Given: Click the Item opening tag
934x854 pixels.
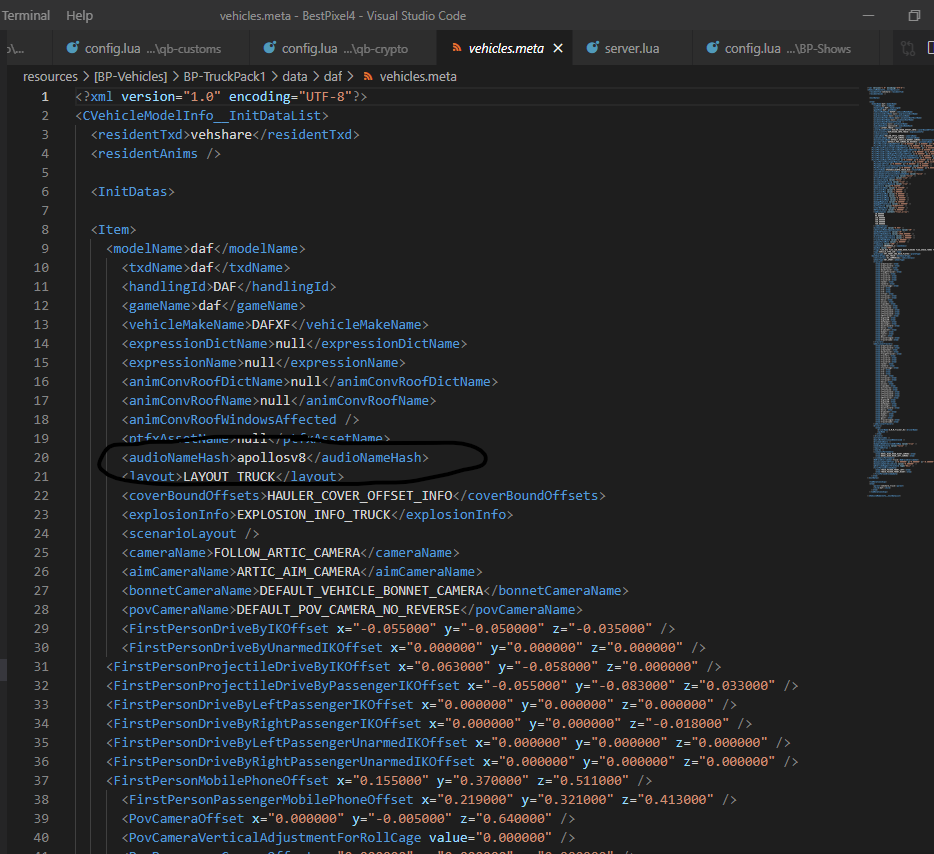Looking at the screenshot, I should pyautogui.click(x=113, y=230).
